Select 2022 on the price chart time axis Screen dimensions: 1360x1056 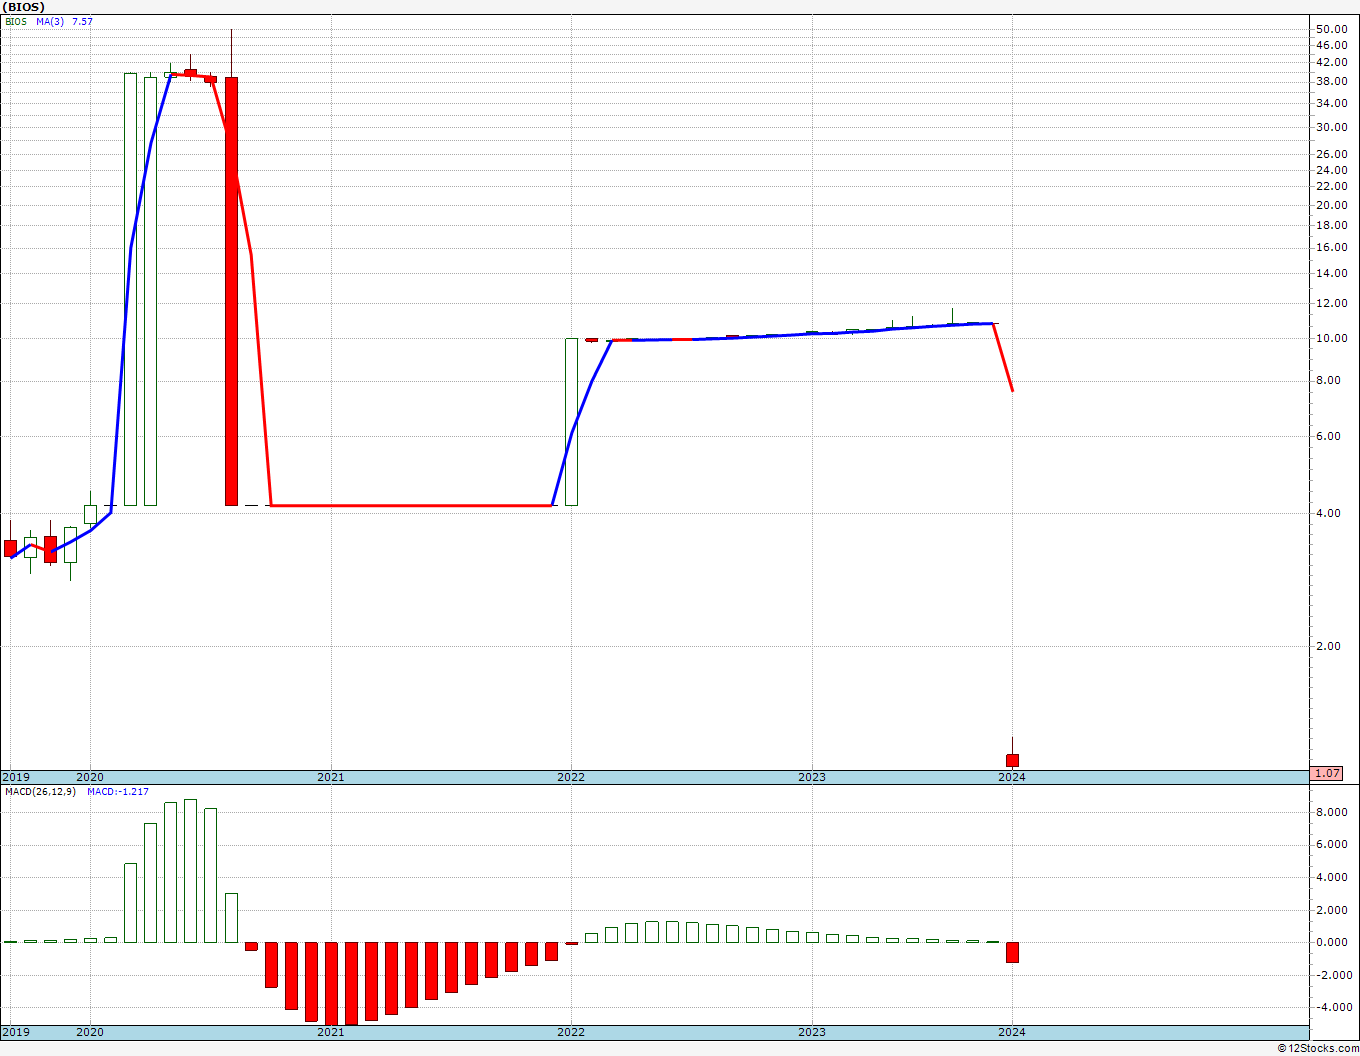(571, 777)
